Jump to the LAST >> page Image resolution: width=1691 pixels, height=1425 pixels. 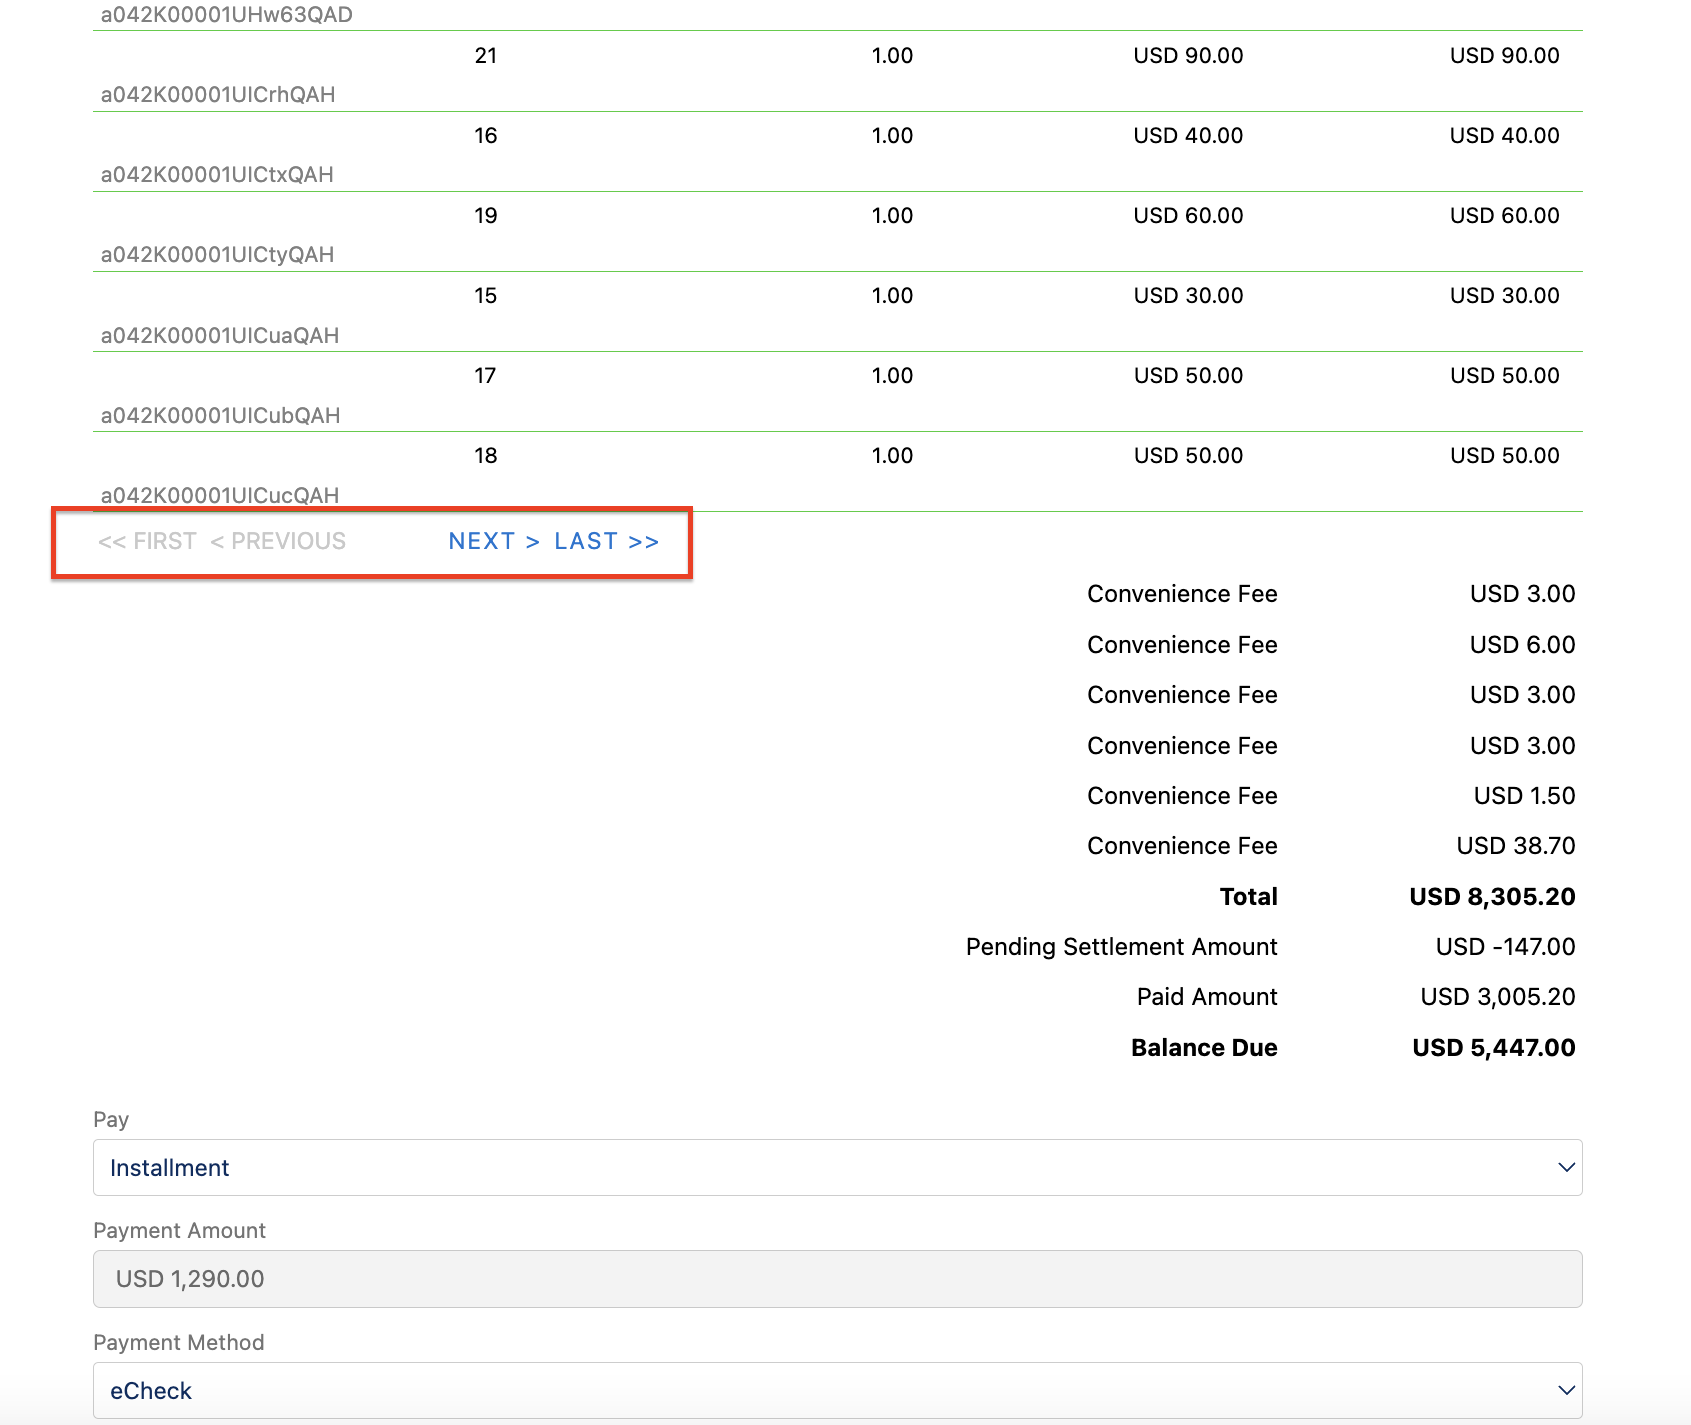(606, 541)
